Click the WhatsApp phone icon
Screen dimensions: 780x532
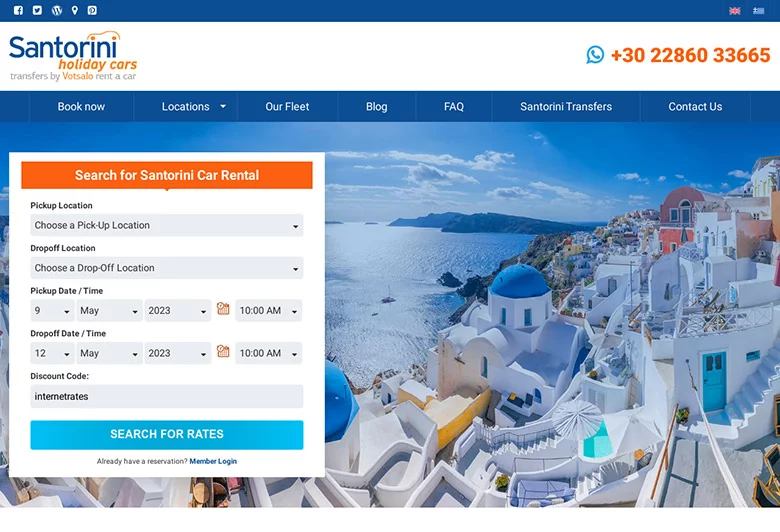(x=595, y=55)
